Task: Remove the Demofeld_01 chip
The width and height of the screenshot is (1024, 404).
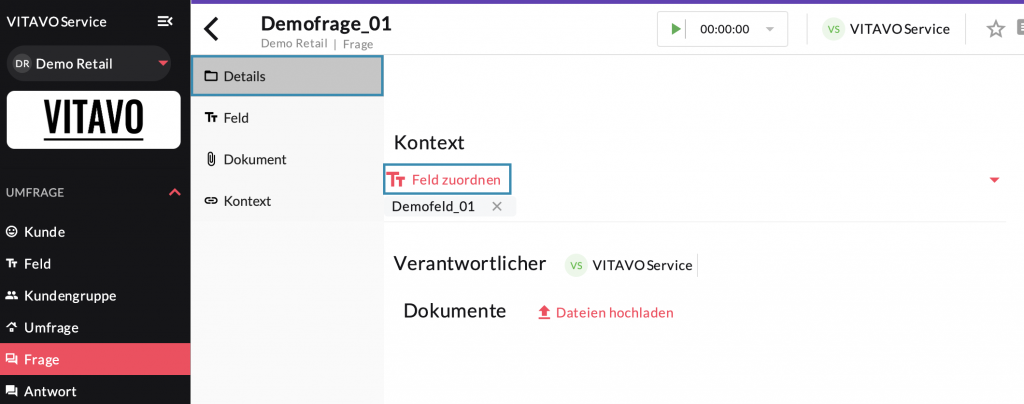Action: point(497,206)
